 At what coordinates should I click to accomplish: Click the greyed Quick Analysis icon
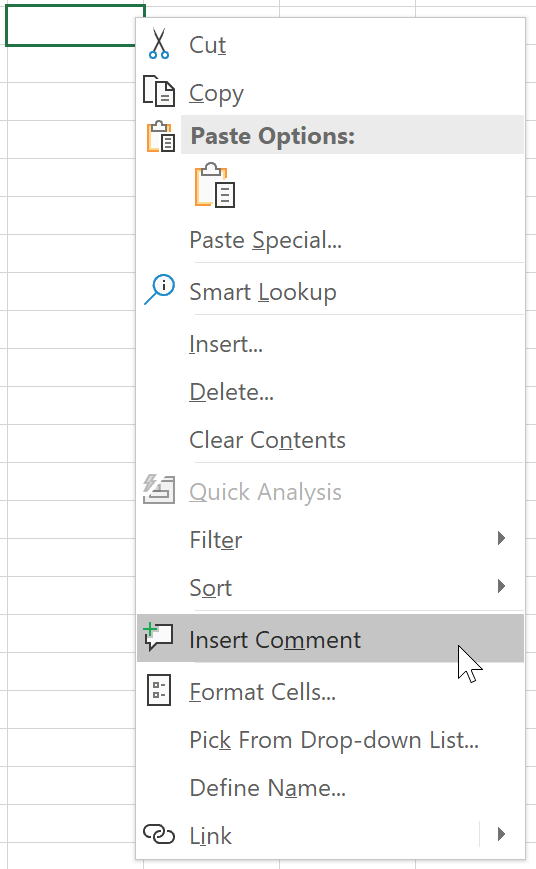click(159, 489)
